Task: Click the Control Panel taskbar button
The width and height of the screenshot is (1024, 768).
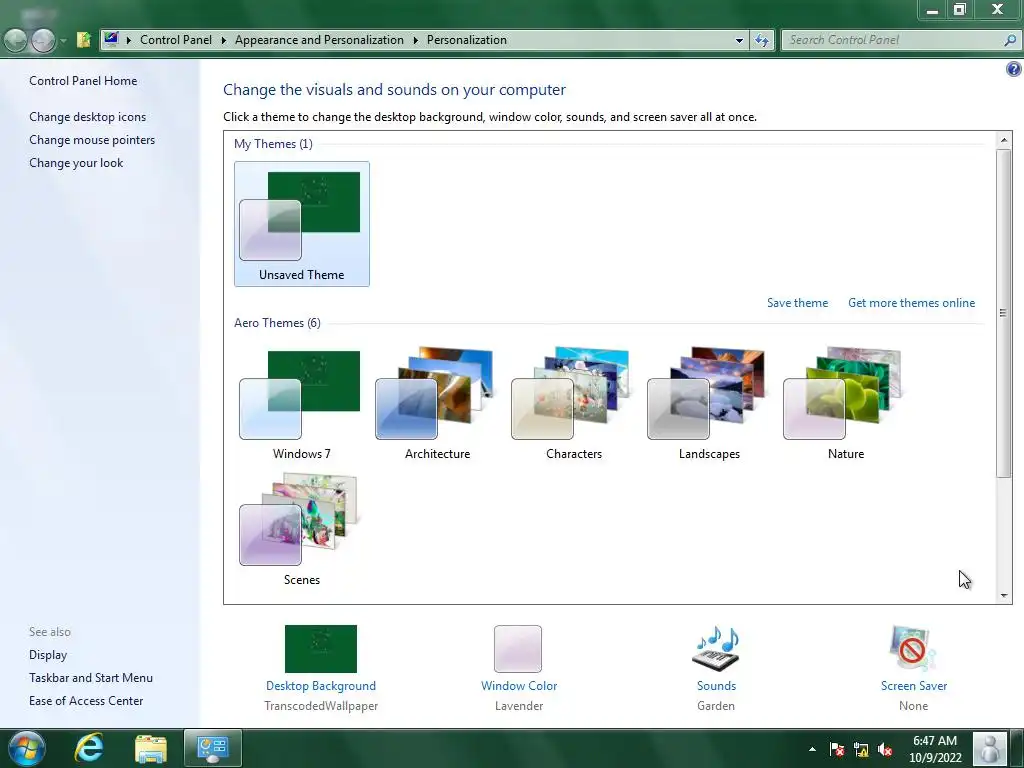Action: pos(213,748)
